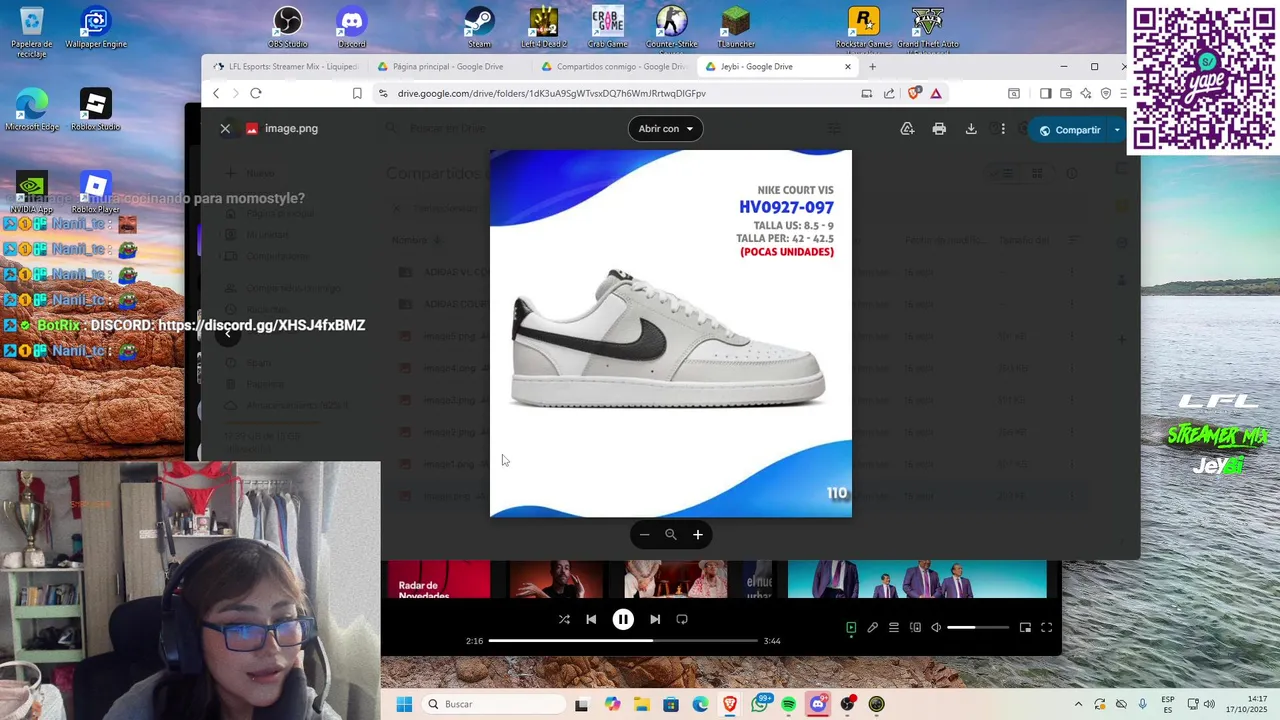Screen dimensions: 1280x720
Task: Open Steam desktop shortcut
Action: tap(479, 27)
